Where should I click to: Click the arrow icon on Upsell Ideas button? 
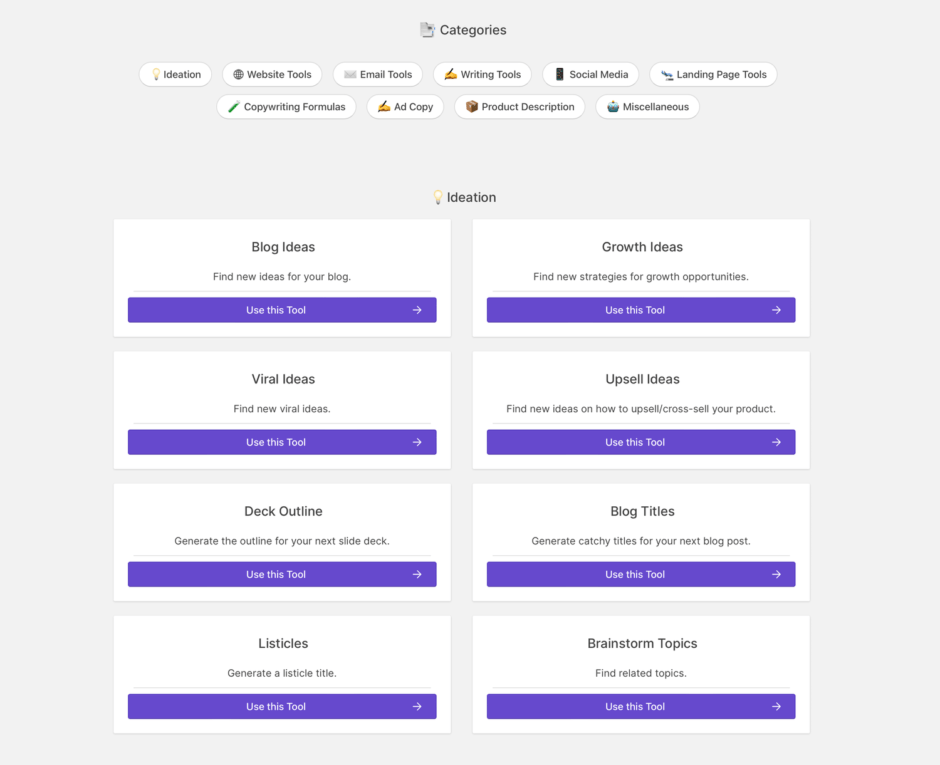[776, 442]
